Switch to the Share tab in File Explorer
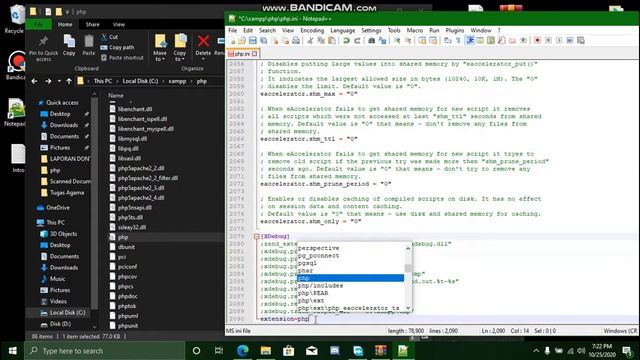This screenshot has height=360, width=640. (93, 24)
